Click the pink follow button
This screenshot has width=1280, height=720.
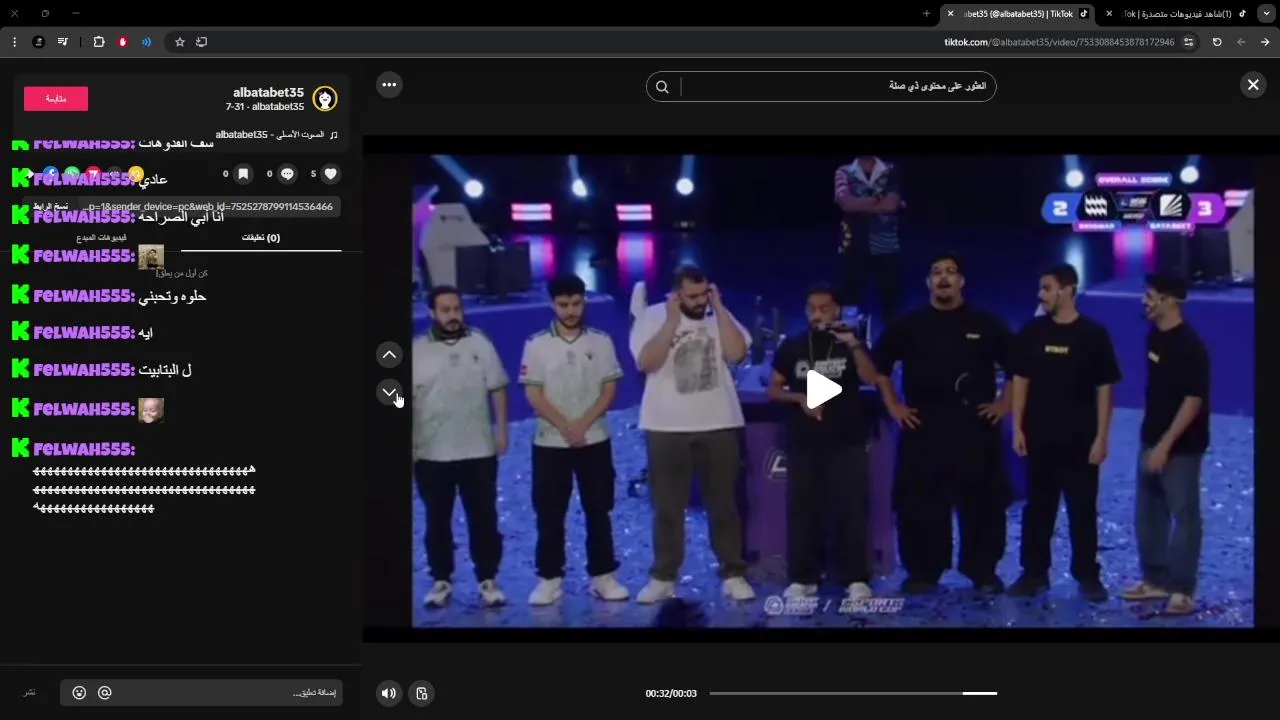click(x=56, y=98)
